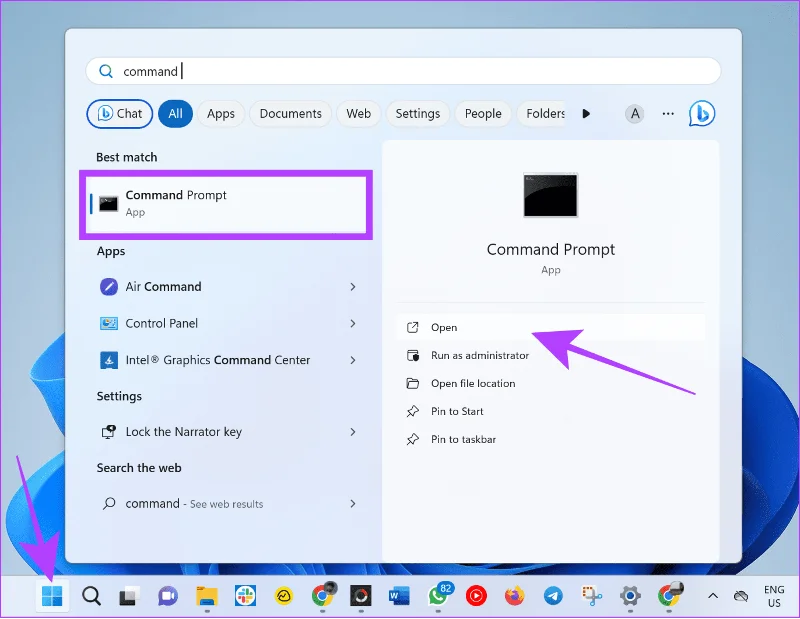
Task: Open WhatsApp with the 82 badge
Action: coord(439,595)
